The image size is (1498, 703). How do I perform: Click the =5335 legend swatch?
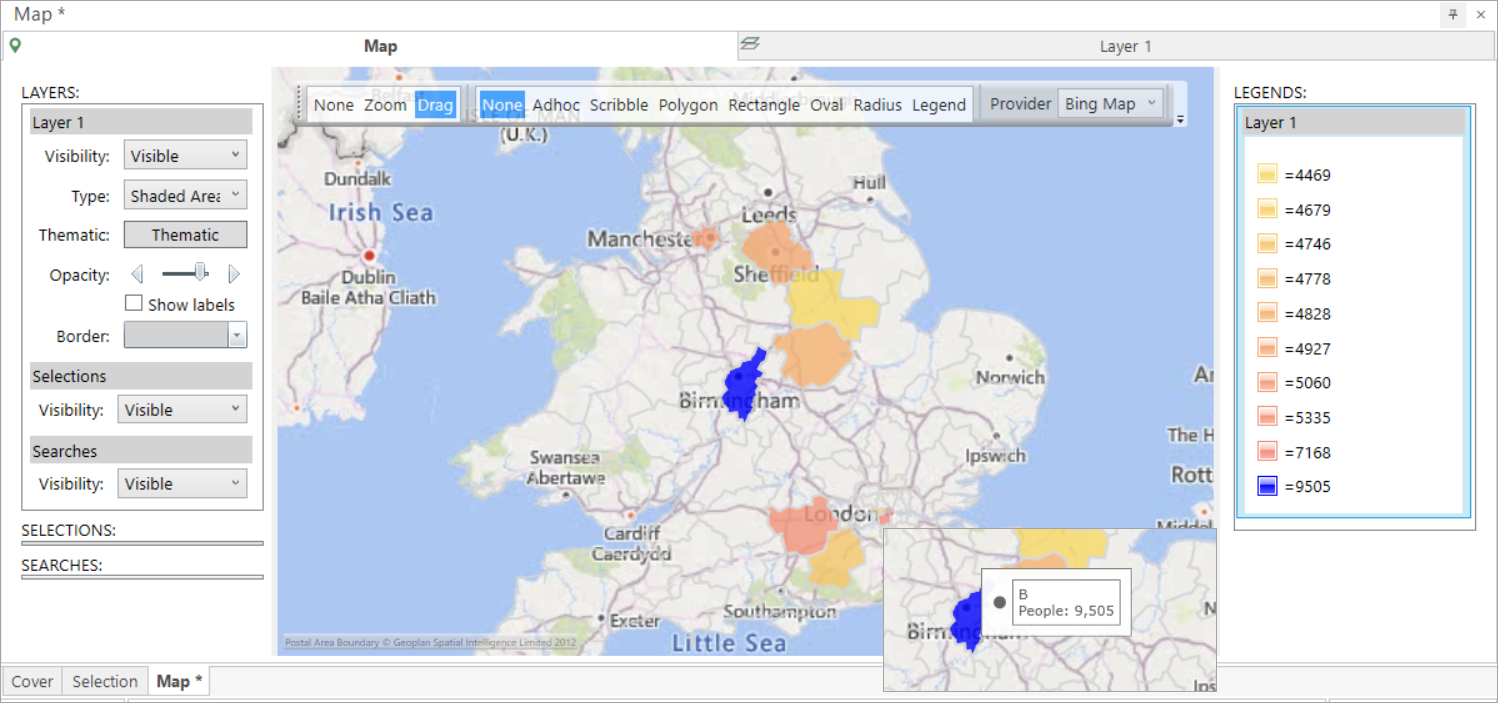click(1267, 417)
